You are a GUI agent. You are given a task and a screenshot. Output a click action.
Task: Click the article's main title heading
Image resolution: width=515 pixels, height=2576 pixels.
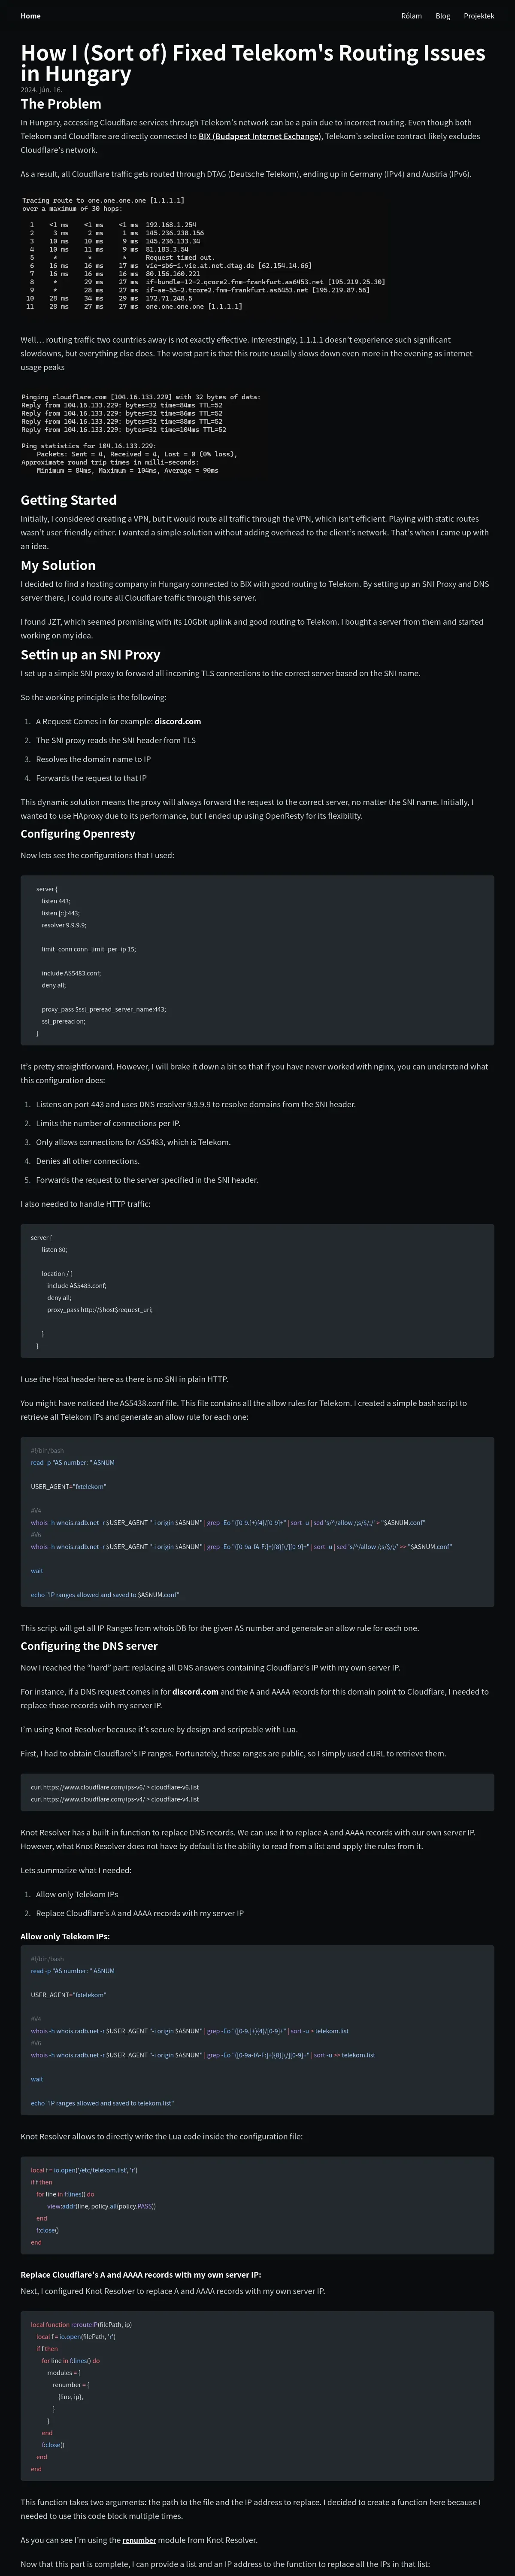pos(253,63)
